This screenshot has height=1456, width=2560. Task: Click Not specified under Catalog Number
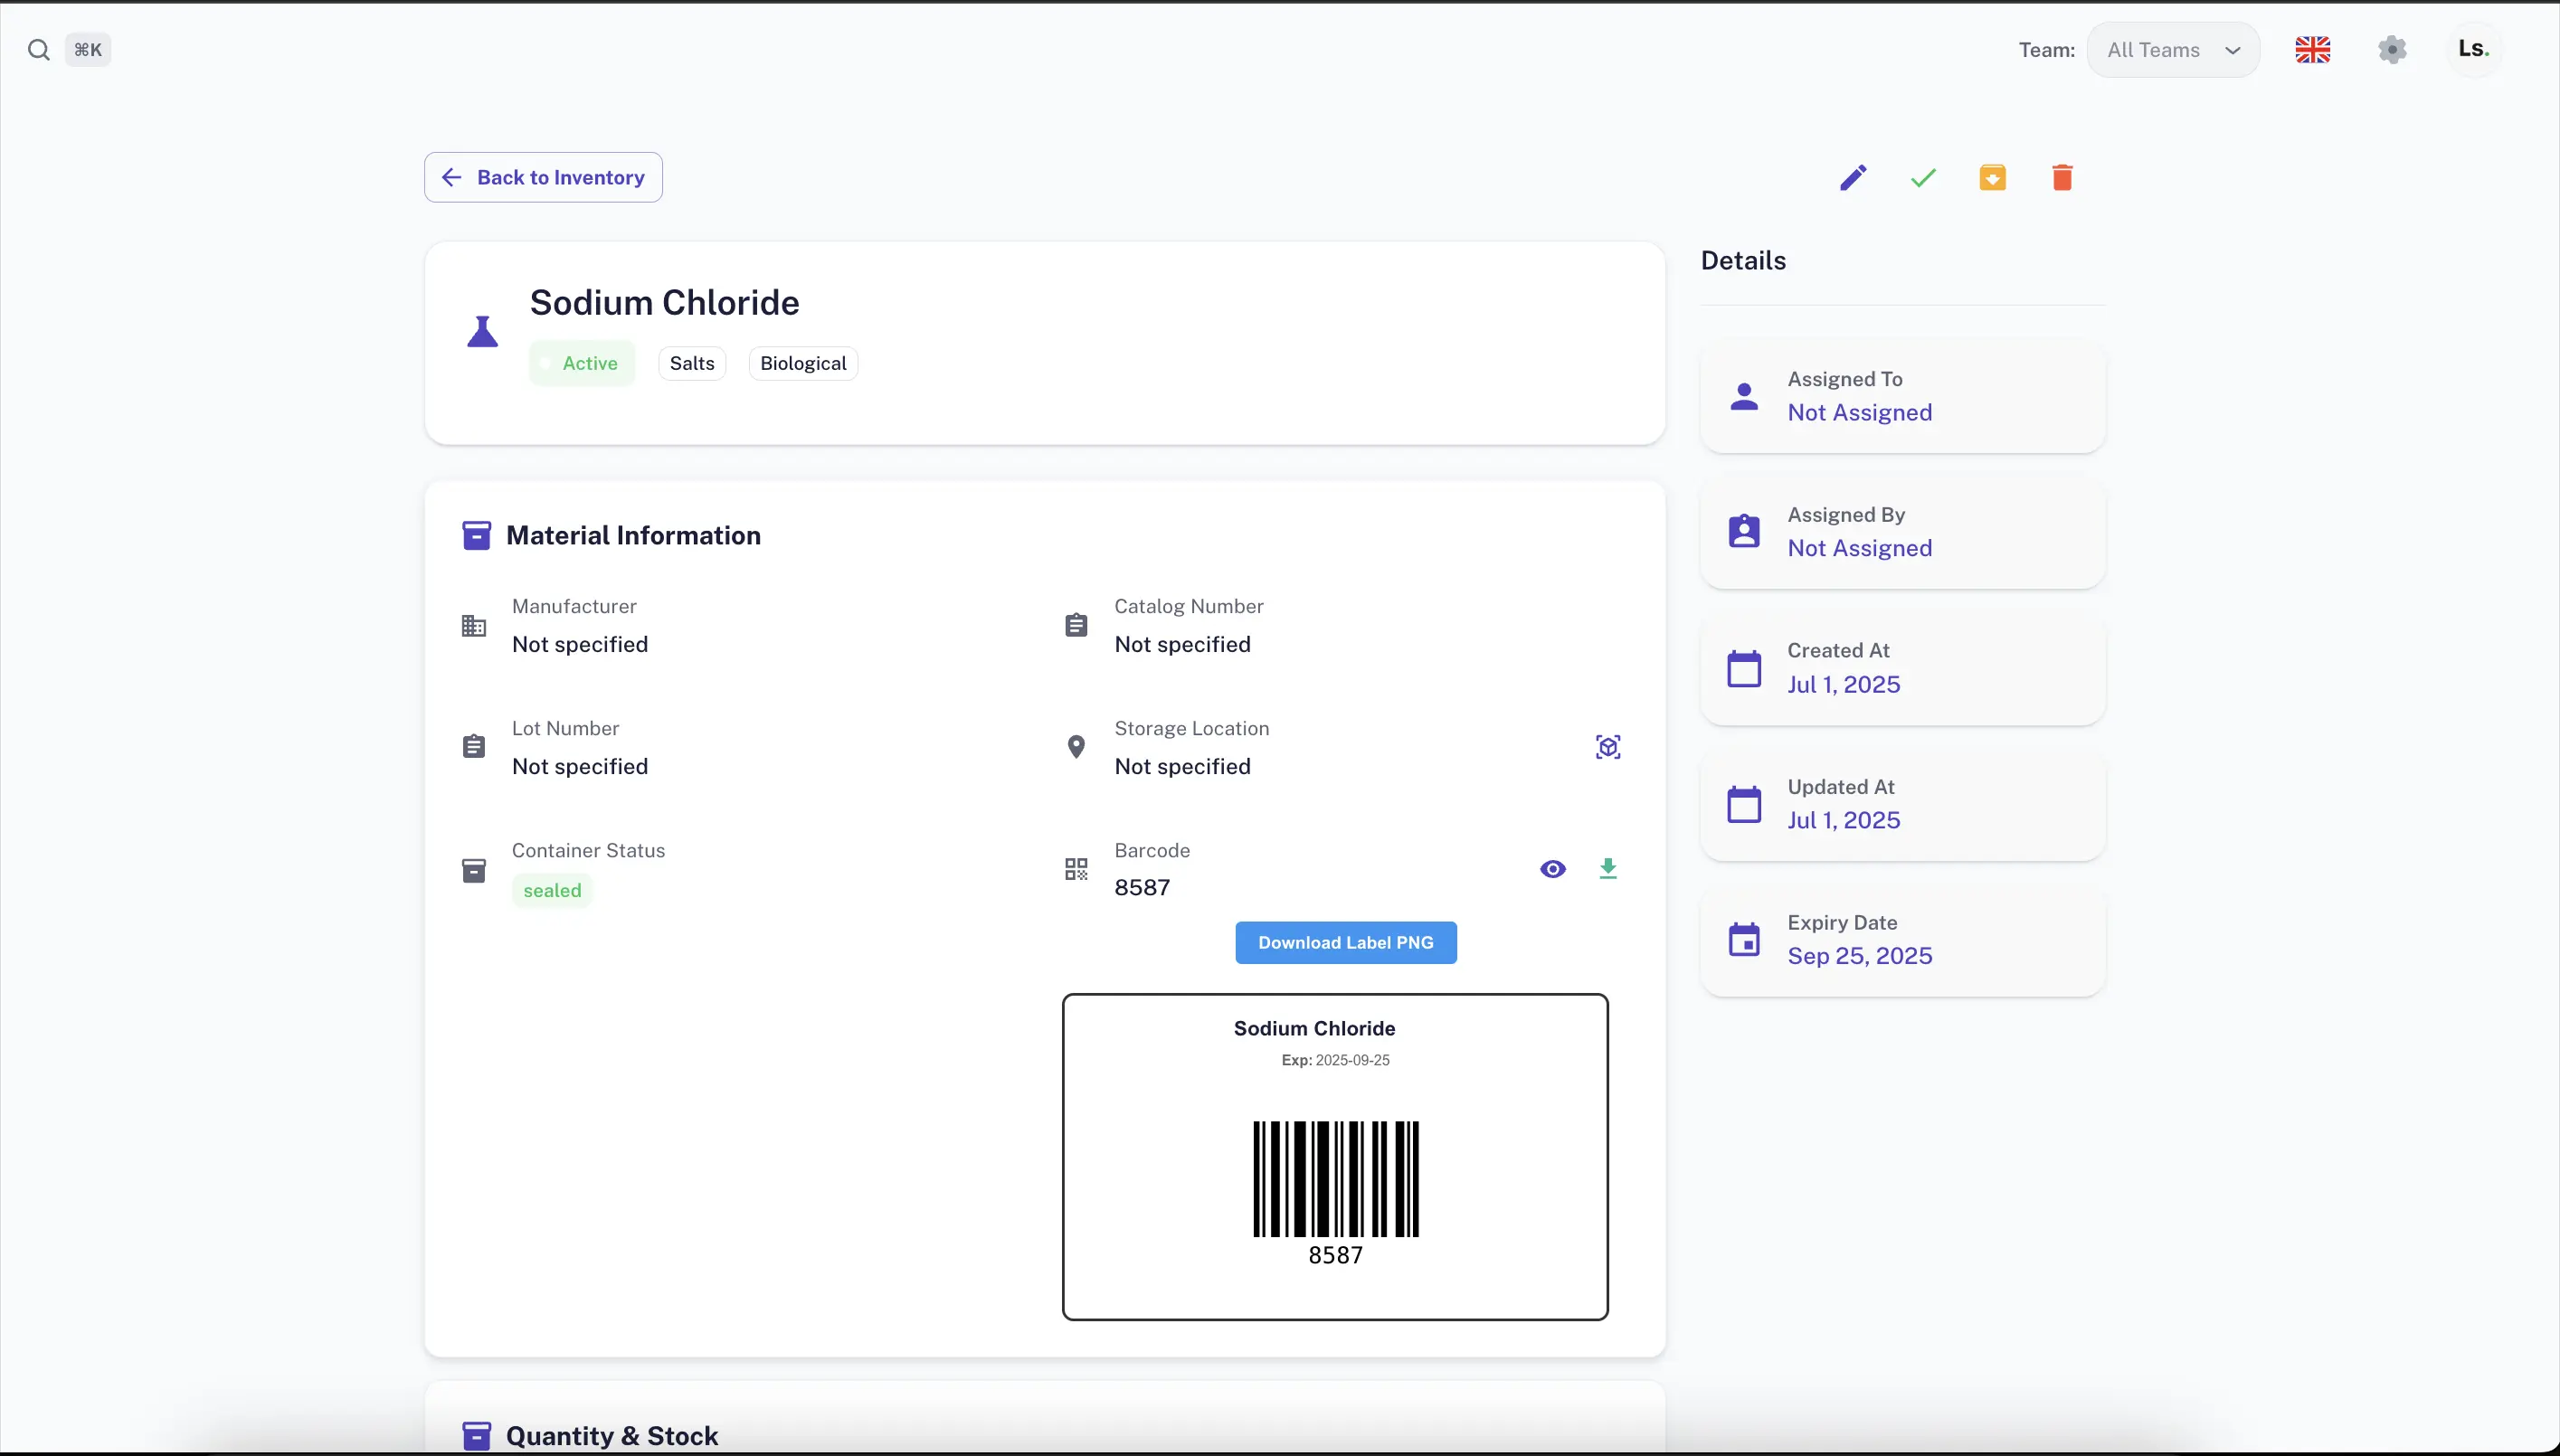pyautogui.click(x=1183, y=644)
